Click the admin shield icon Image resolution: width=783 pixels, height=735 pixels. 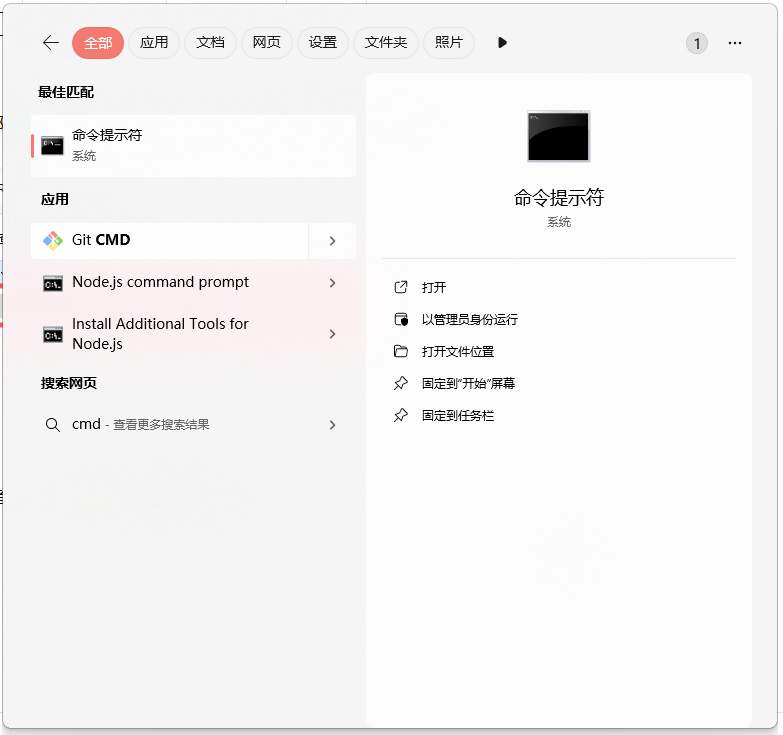(401, 319)
